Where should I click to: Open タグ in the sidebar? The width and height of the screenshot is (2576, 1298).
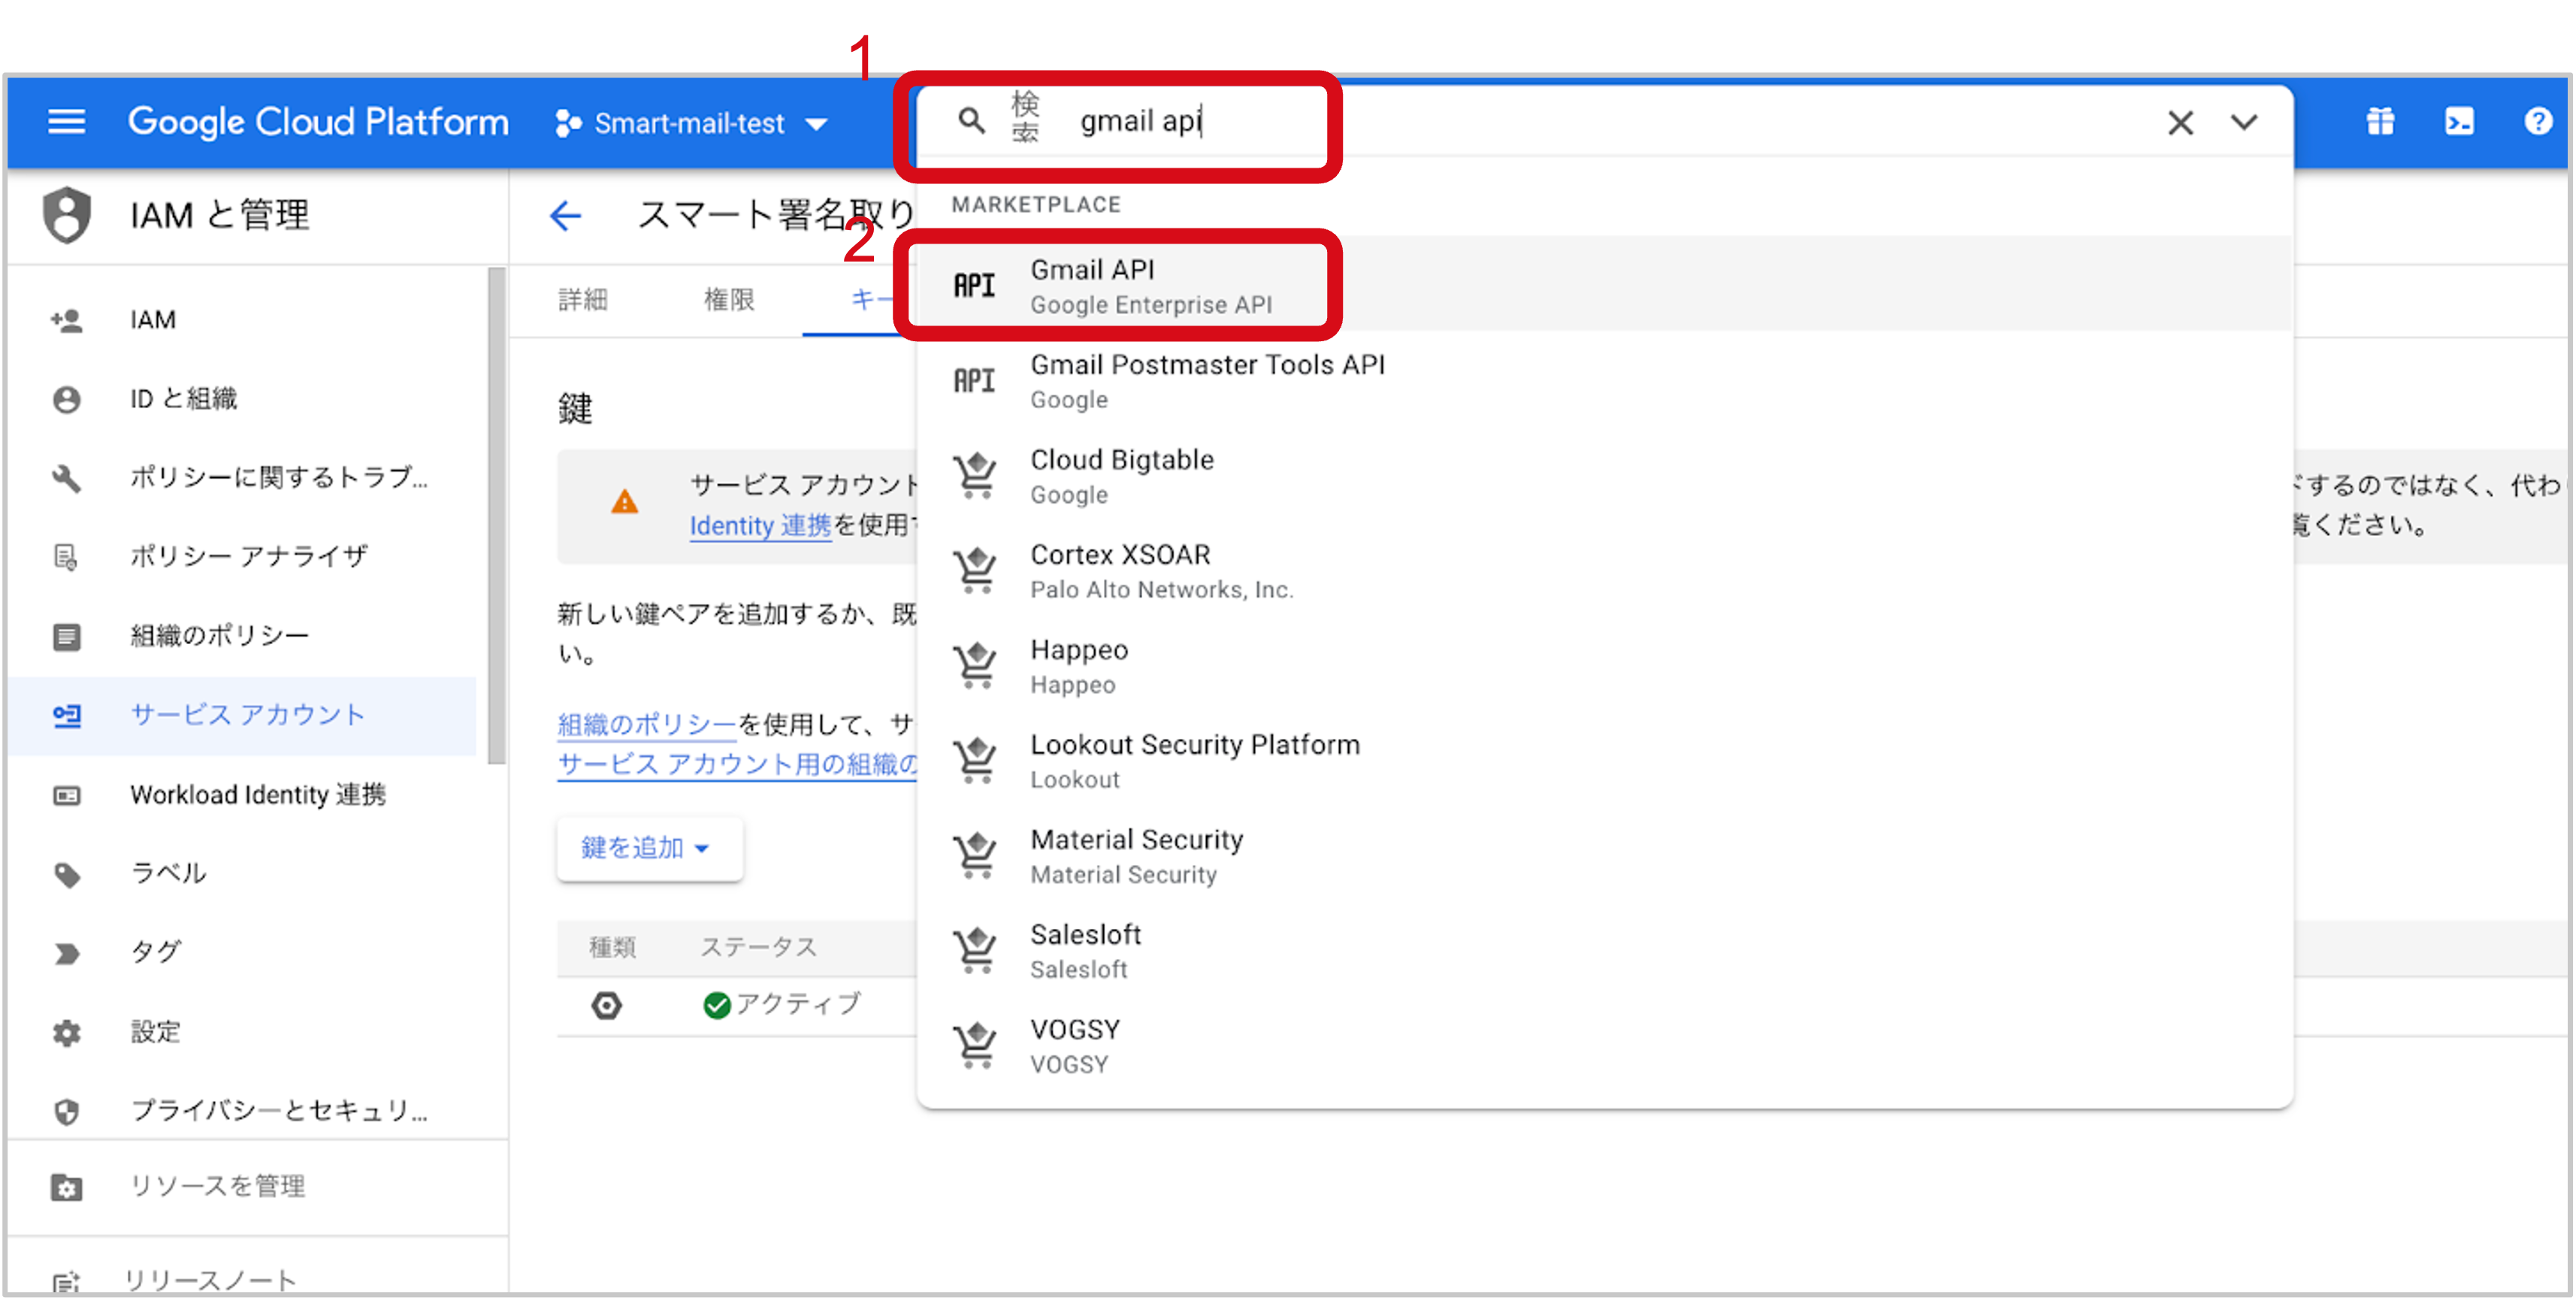pyautogui.click(x=242, y=953)
